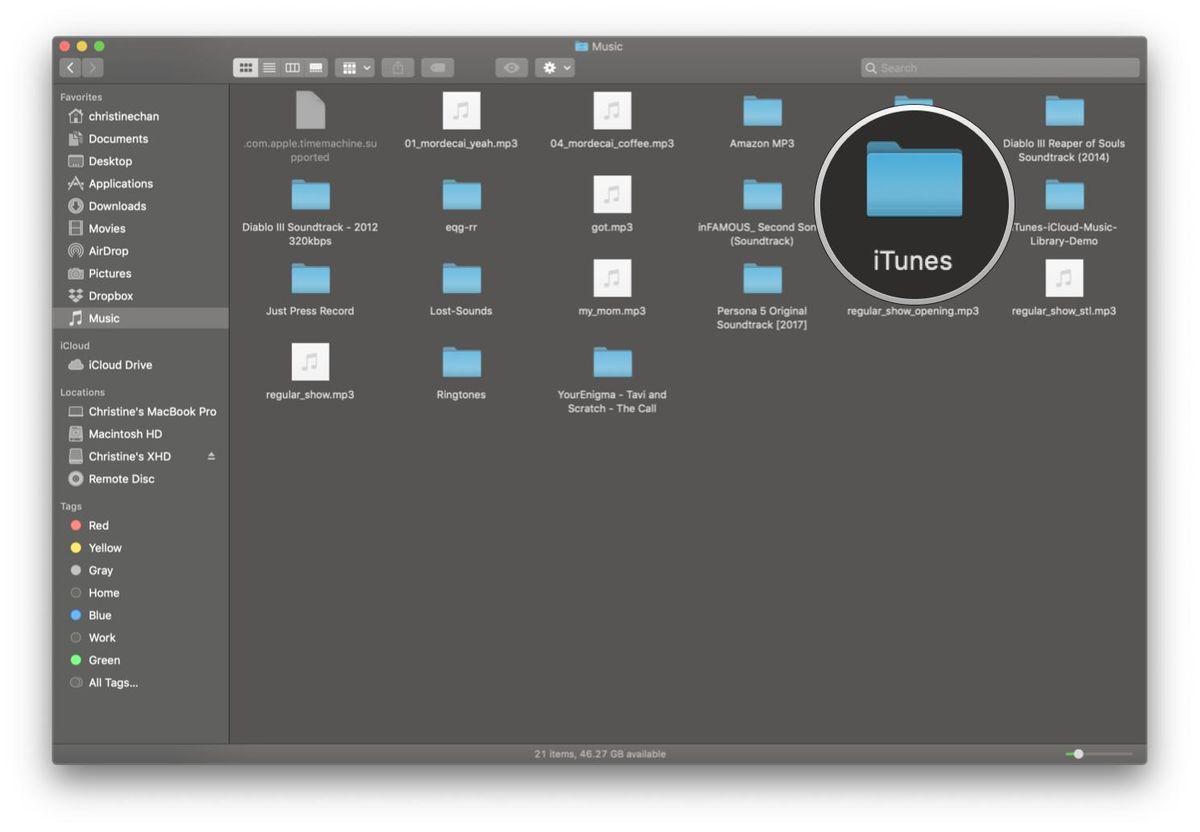Image resolution: width=1200 pixels, height=832 pixels.
Task: Open the item grouping dropdown
Action: click(355, 67)
